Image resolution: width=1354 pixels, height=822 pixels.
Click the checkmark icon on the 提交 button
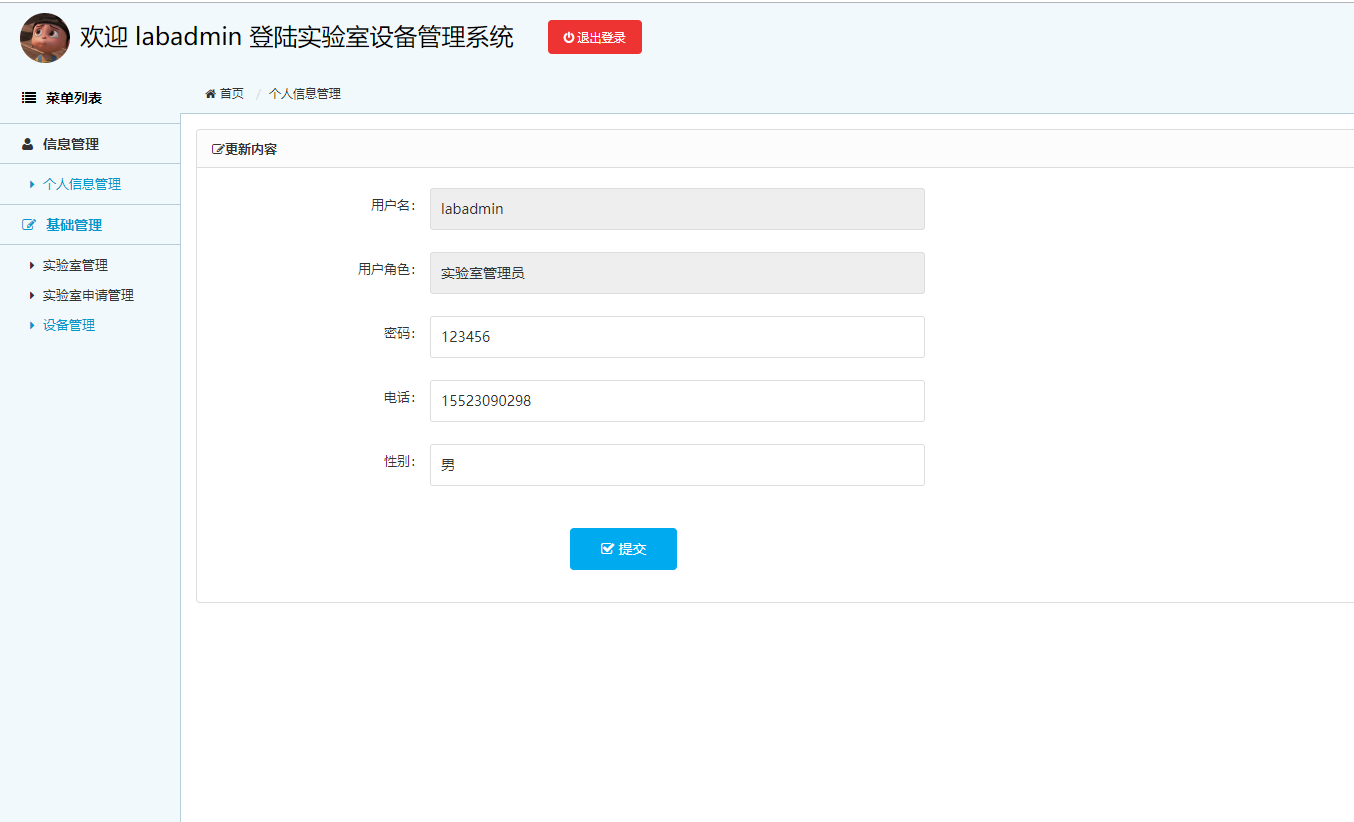[x=606, y=548]
